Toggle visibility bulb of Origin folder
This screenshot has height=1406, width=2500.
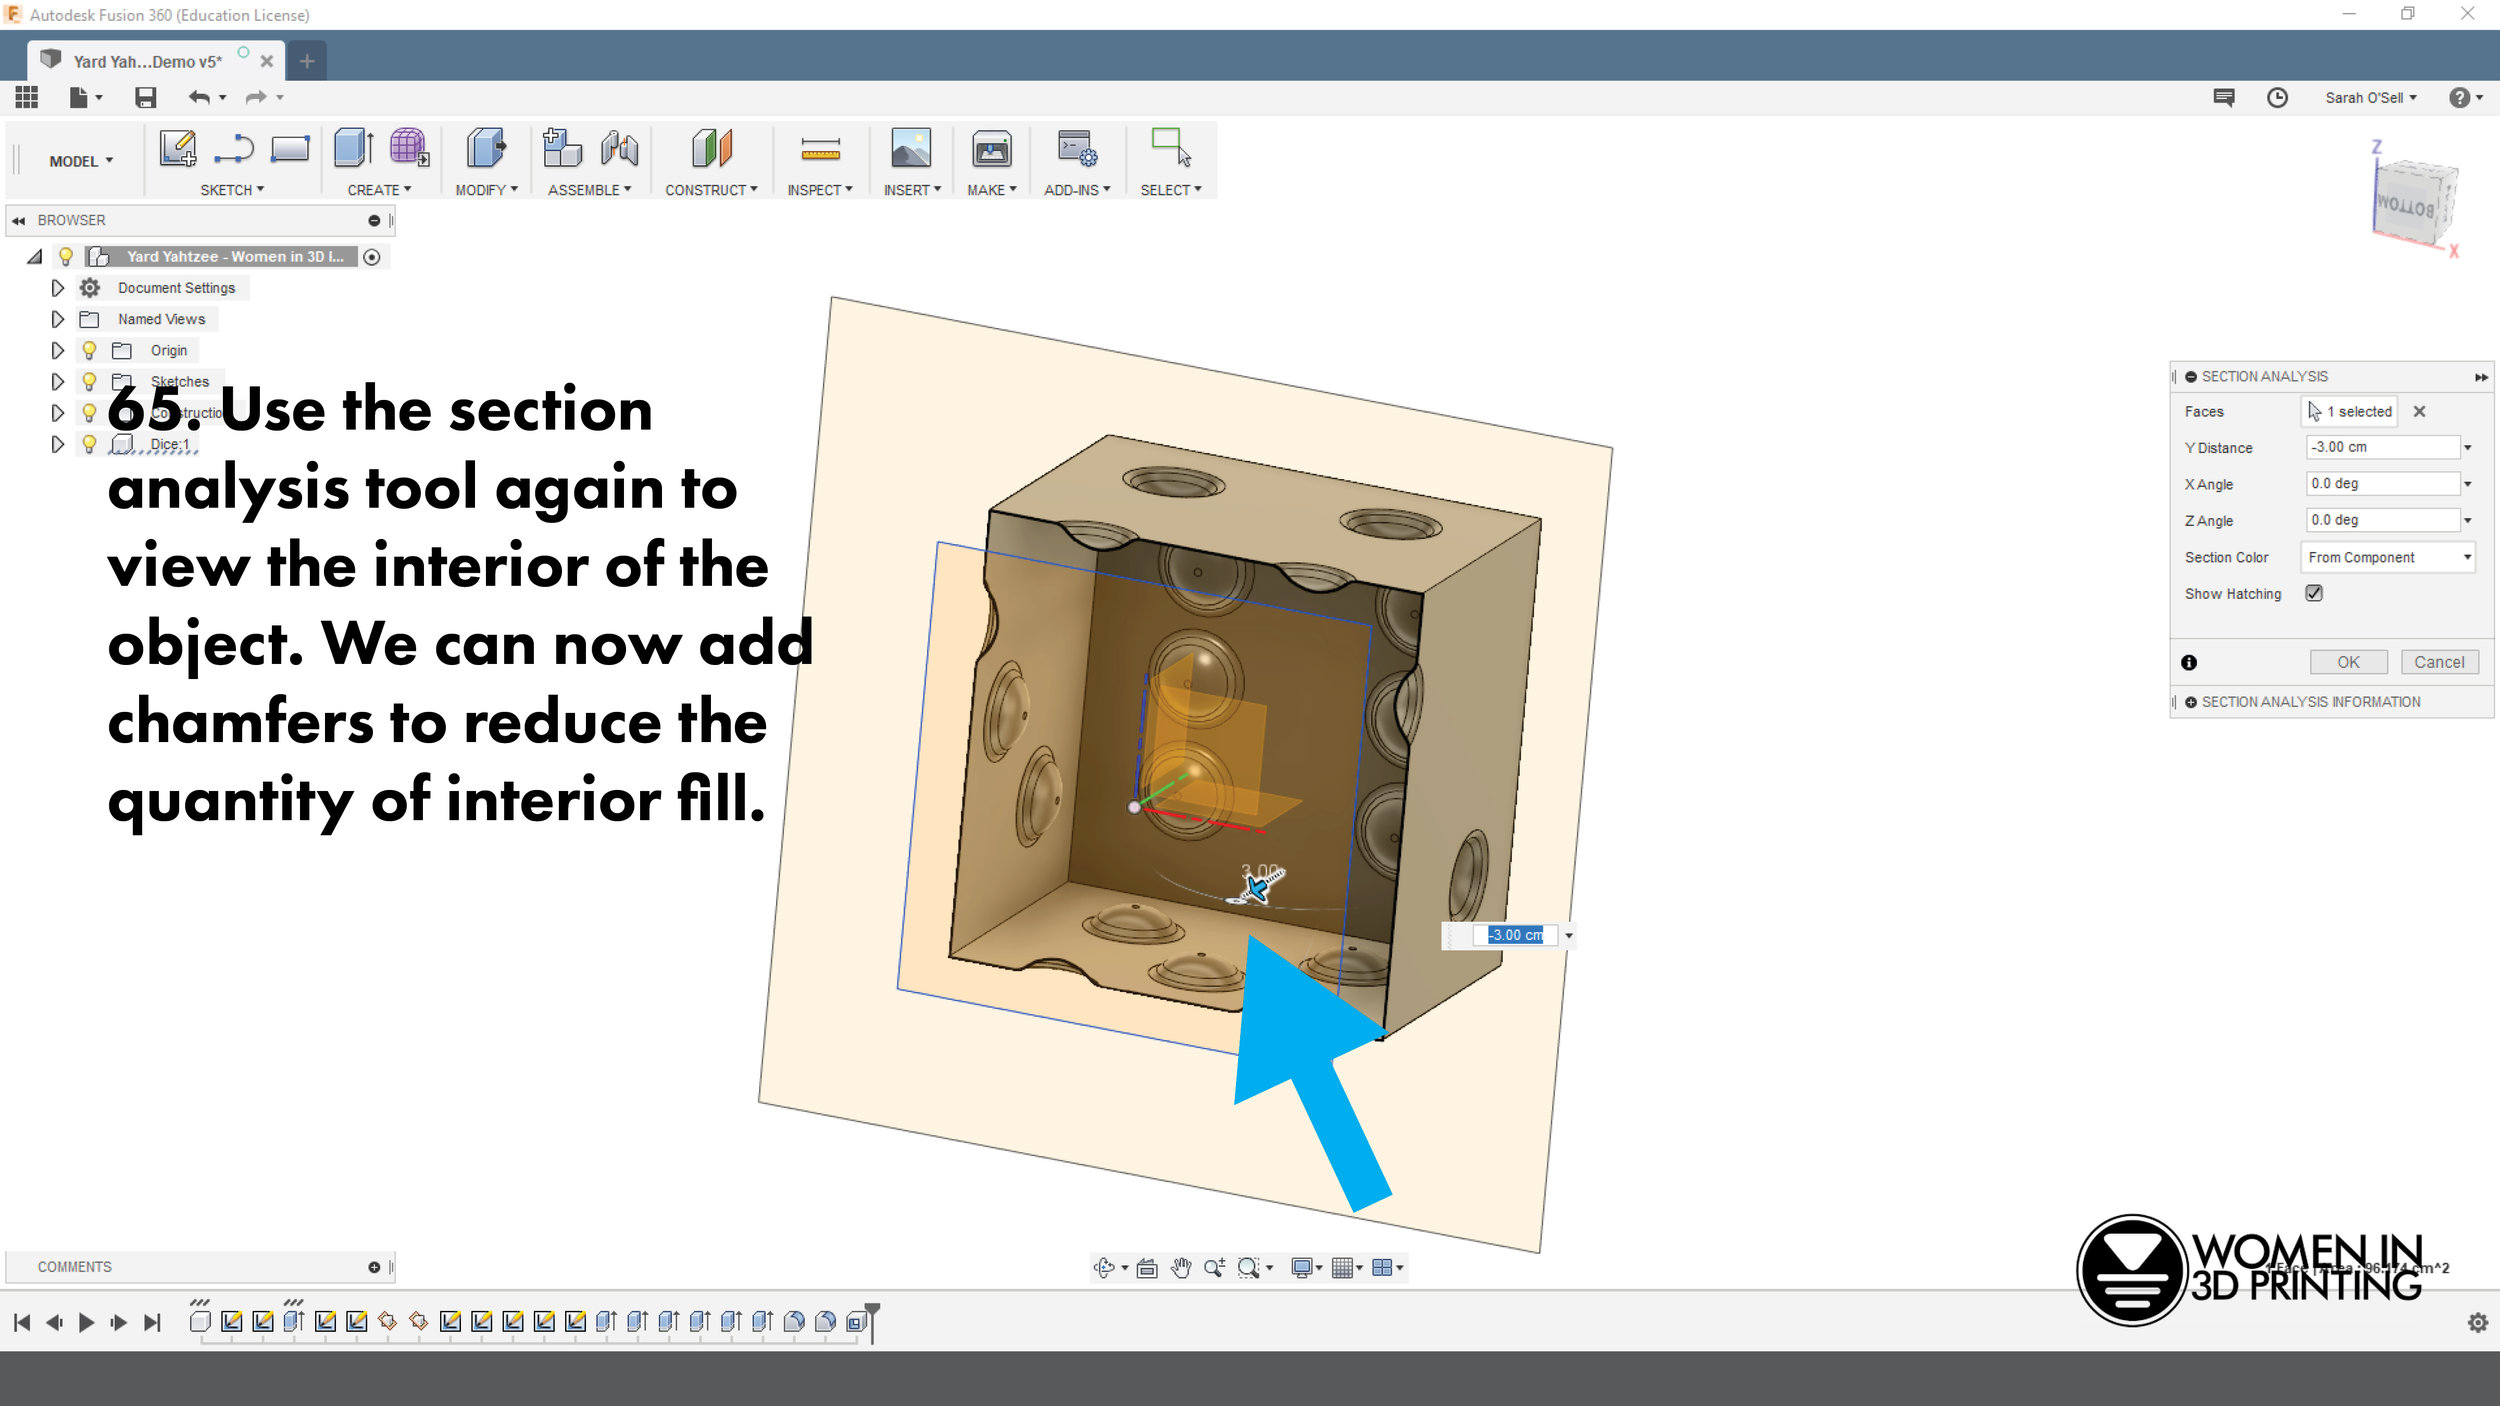[89, 350]
